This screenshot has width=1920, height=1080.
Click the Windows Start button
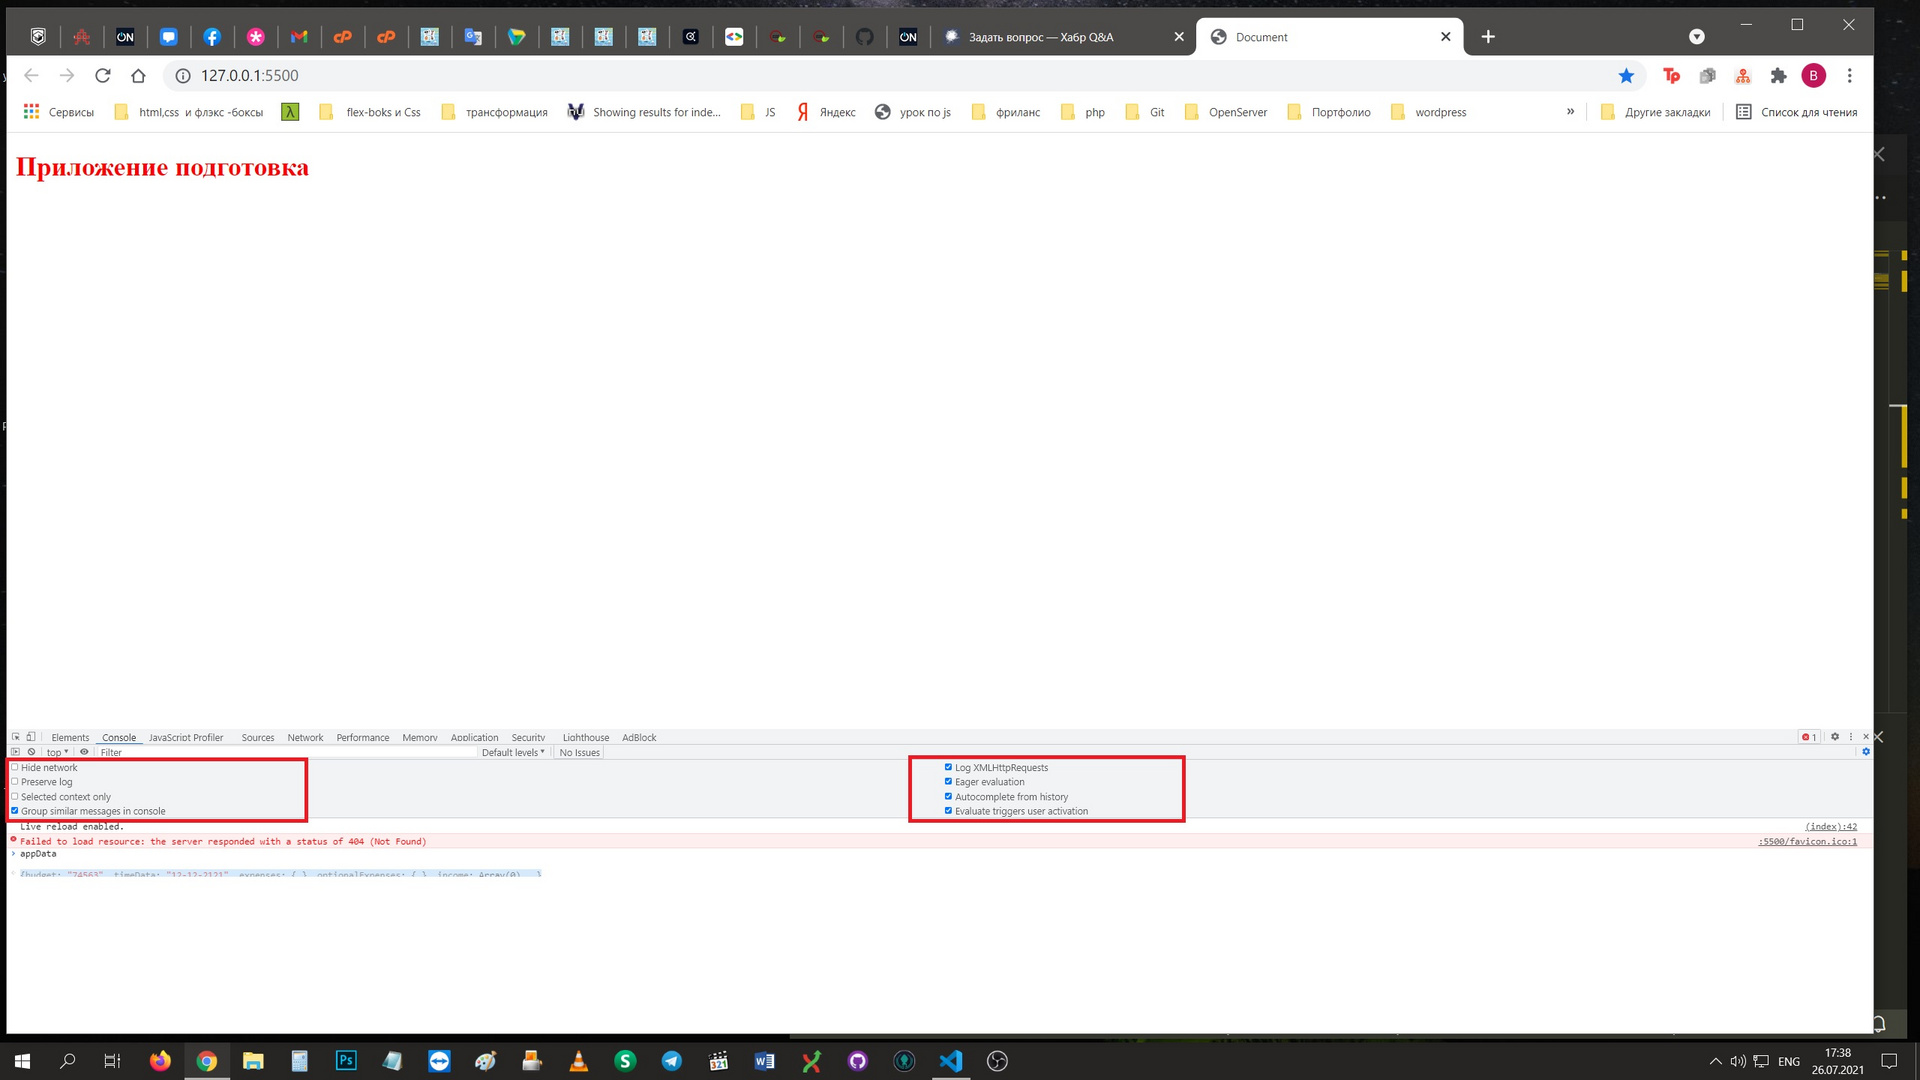(x=22, y=1061)
